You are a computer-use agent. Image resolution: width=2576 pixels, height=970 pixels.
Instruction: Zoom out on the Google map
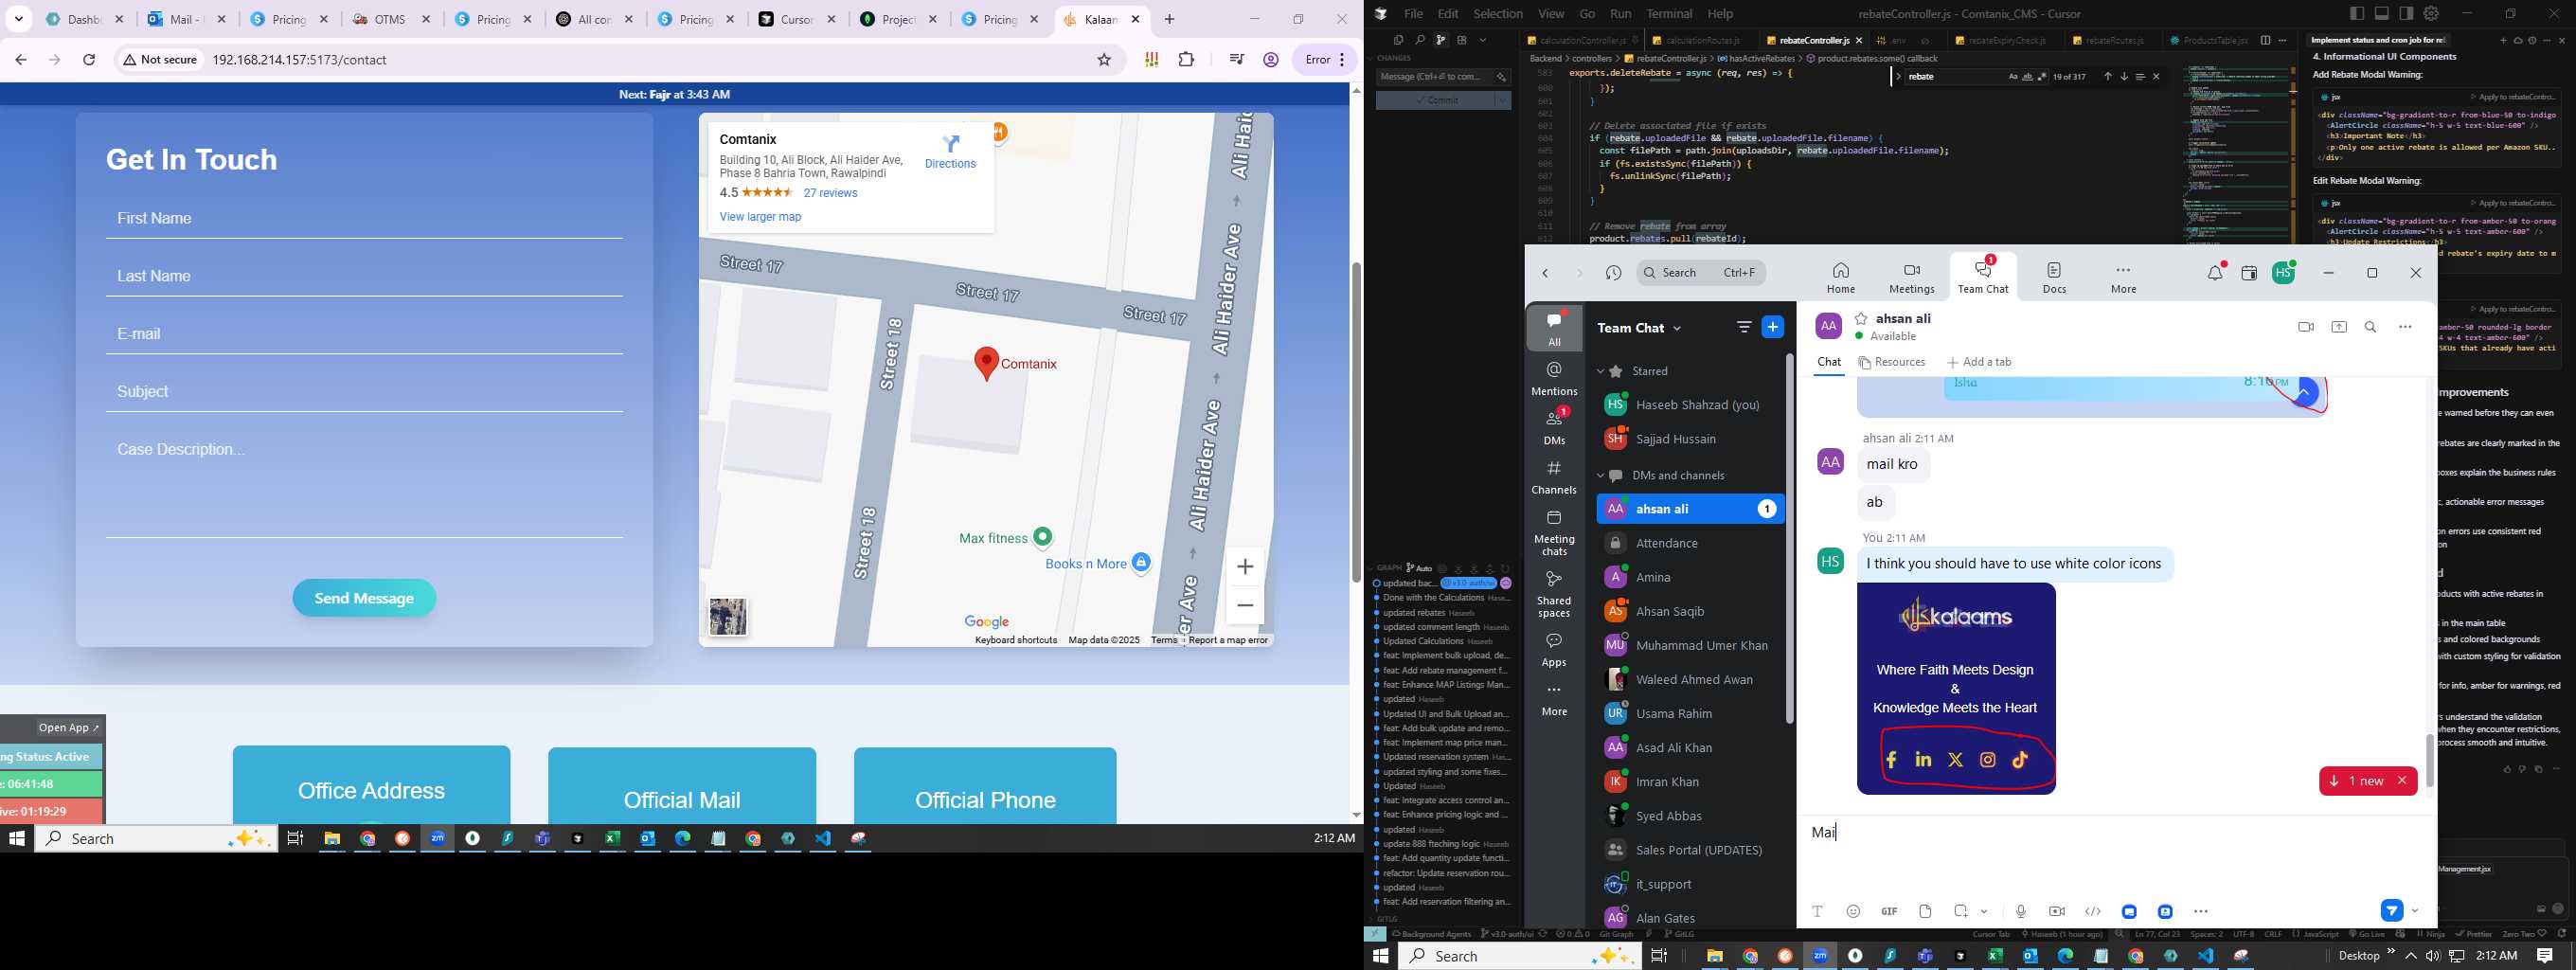(x=1245, y=606)
